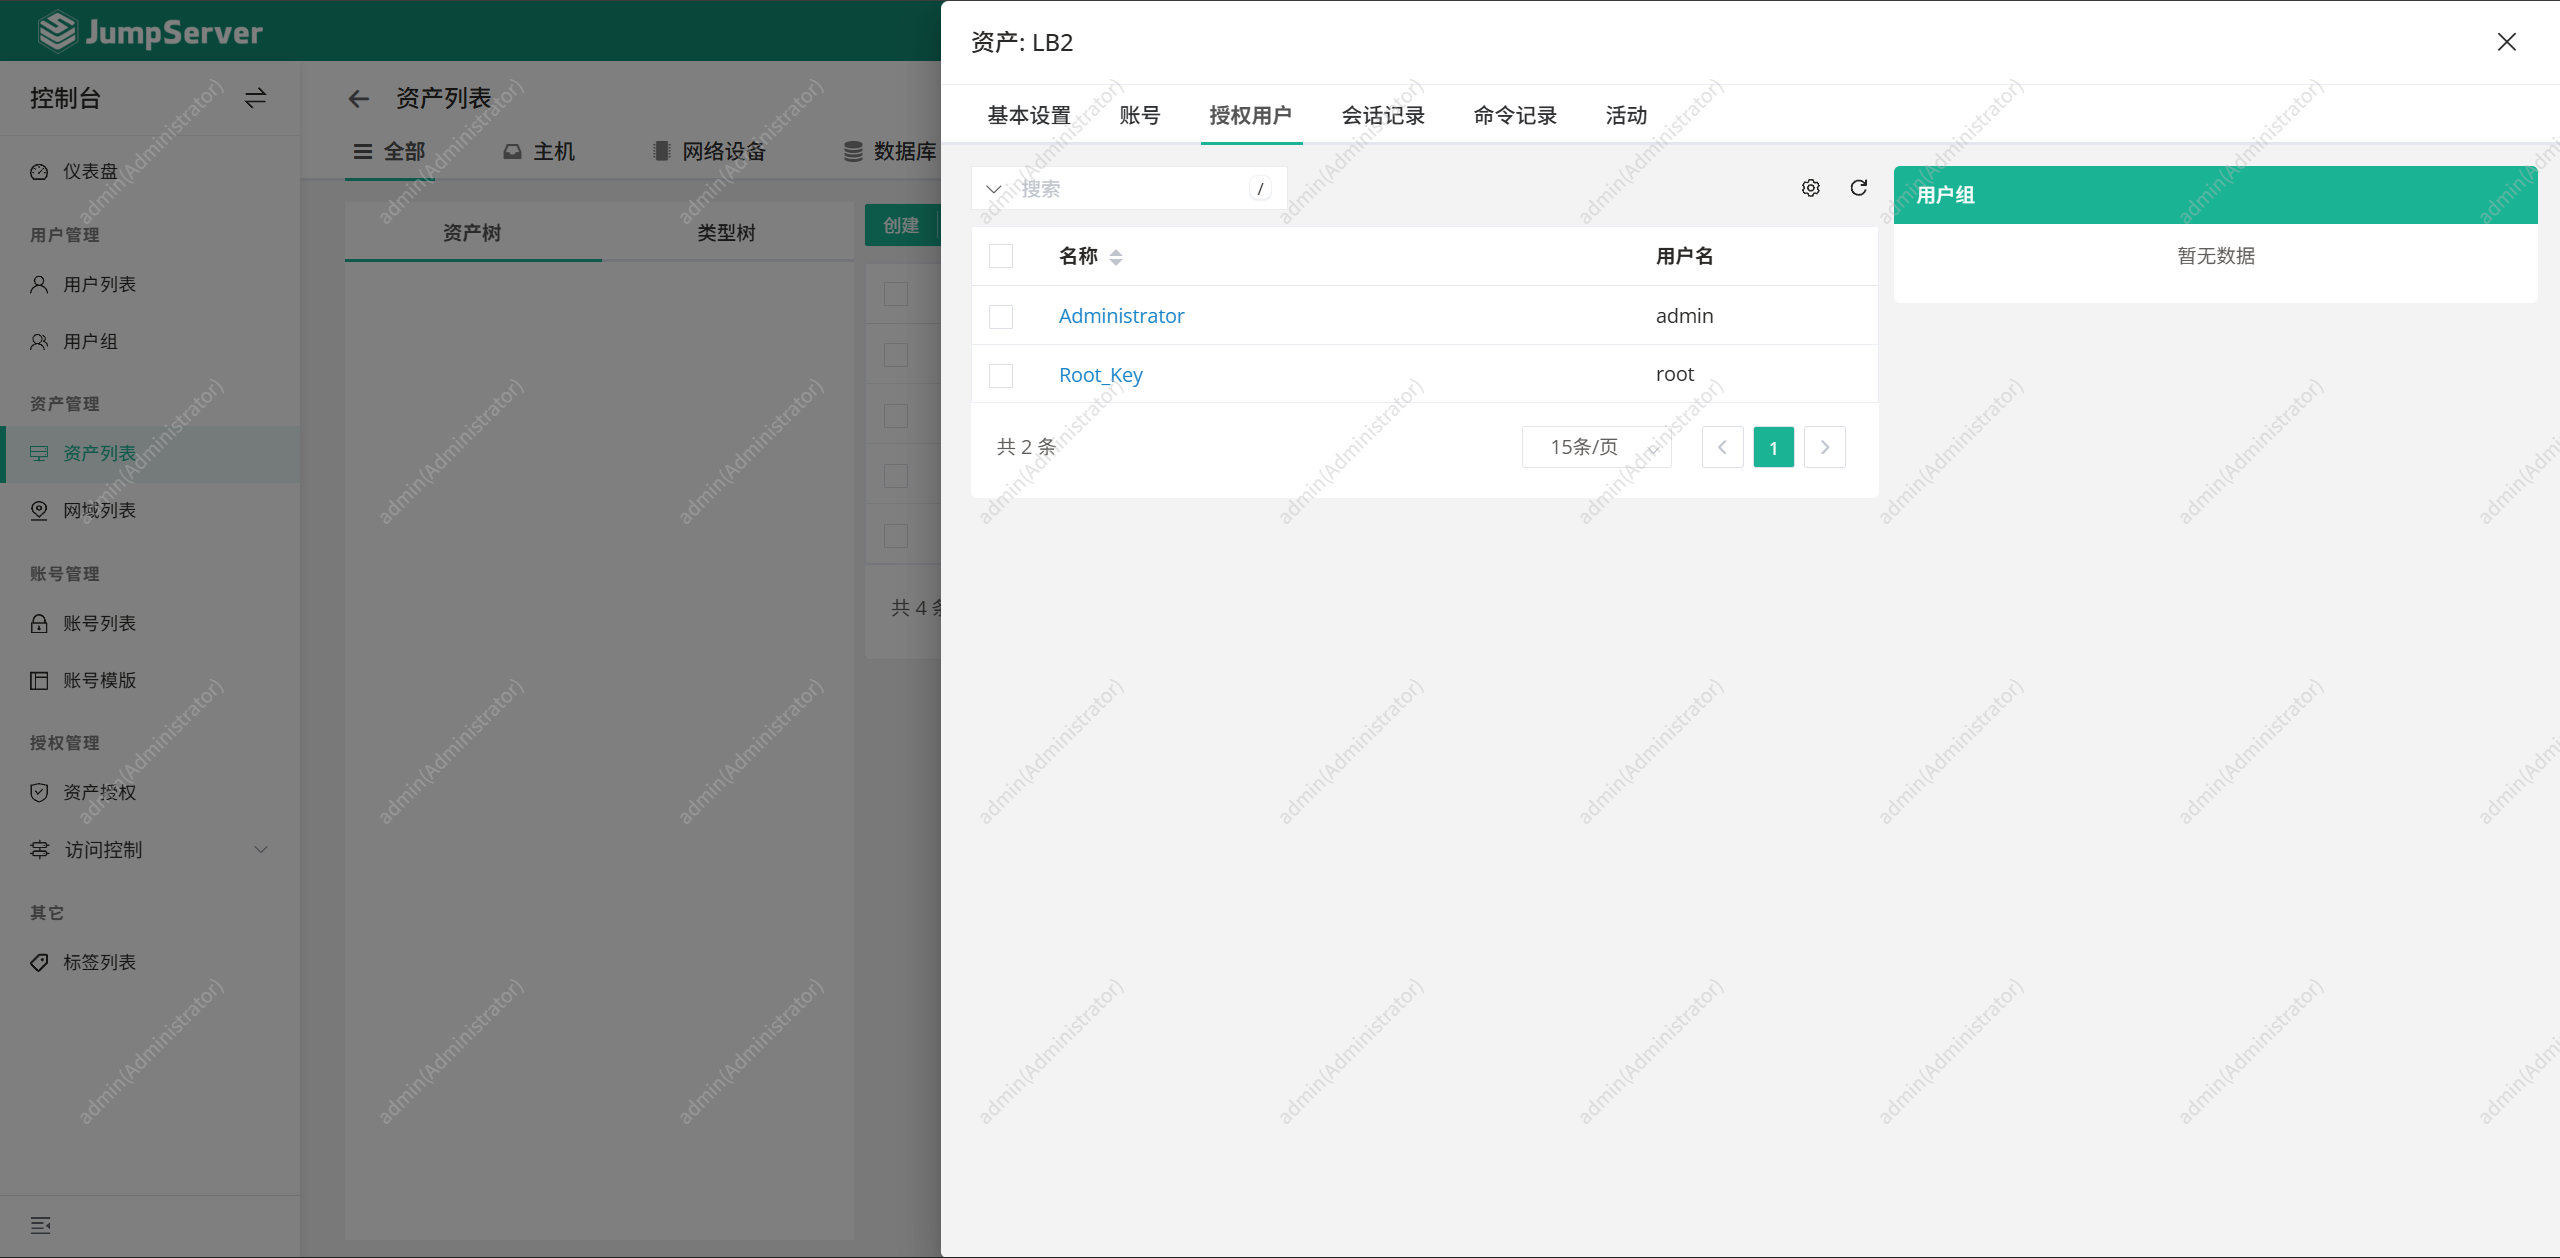Viewport: 2560px width, 1258px height.
Task: Check the fourth checkbox in background asset list
Action: (896, 476)
